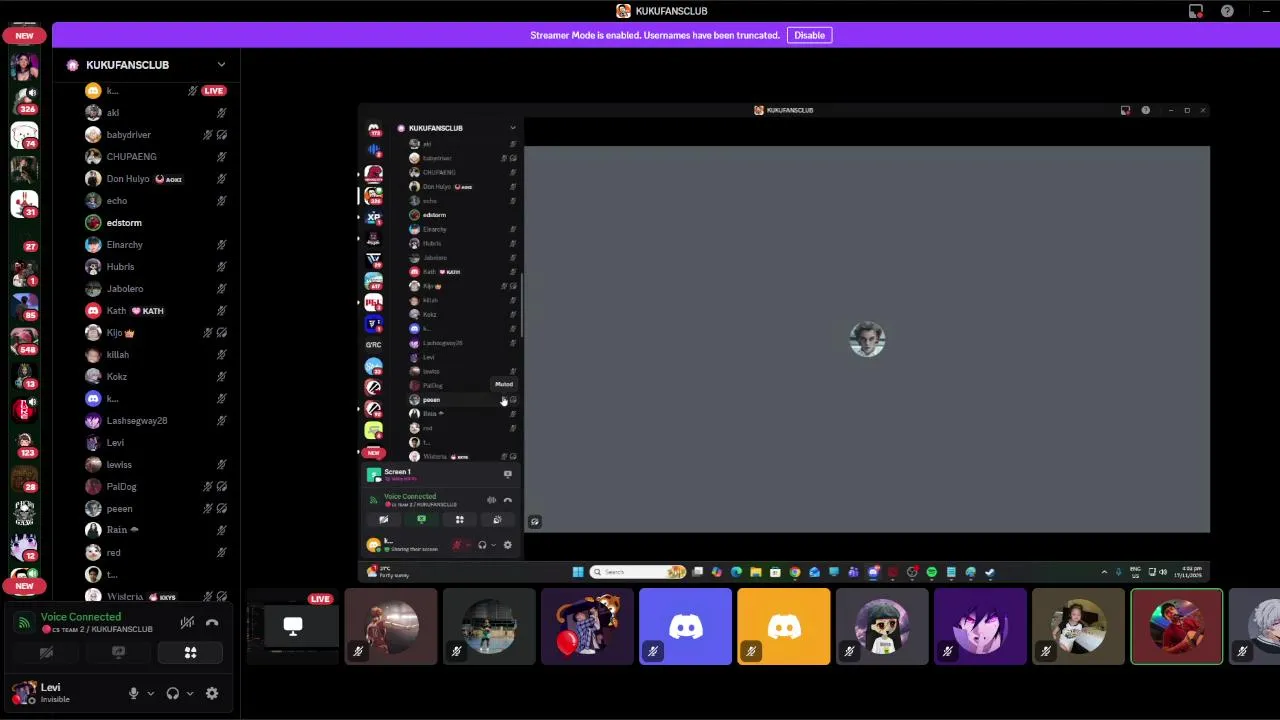Screen dimensions: 1280x720
Task: Select lewiss in the voice member list
Action: [x=155, y=465]
